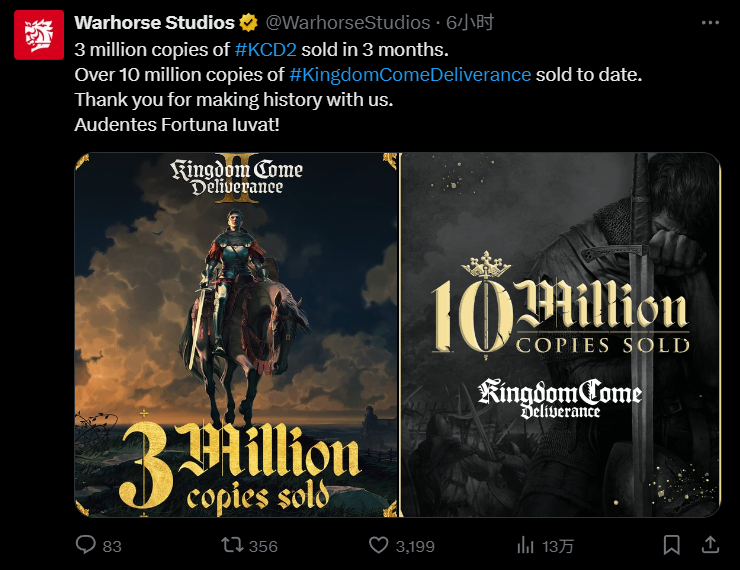The width and height of the screenshot is (740, 570).
Task: Open the #KingdomComeDeliverance hashtag link
Action: [x=410, y=75]
